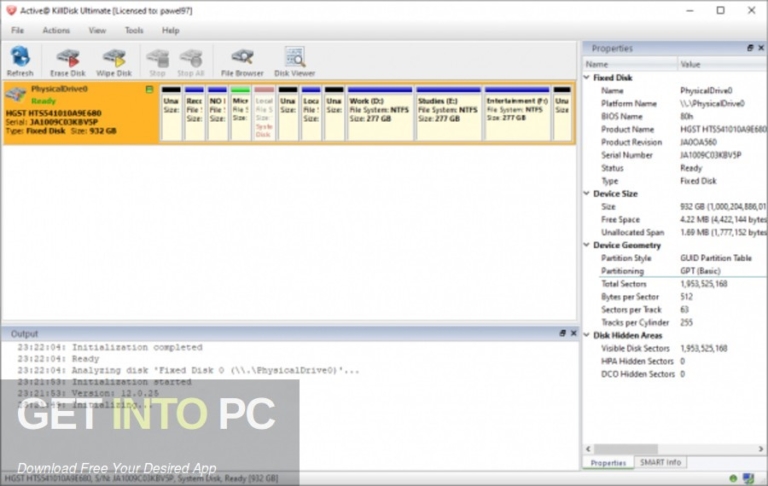Select the HPA Hidden Sectors row
This screenshot has width=768, height=486.
[675, 361]
